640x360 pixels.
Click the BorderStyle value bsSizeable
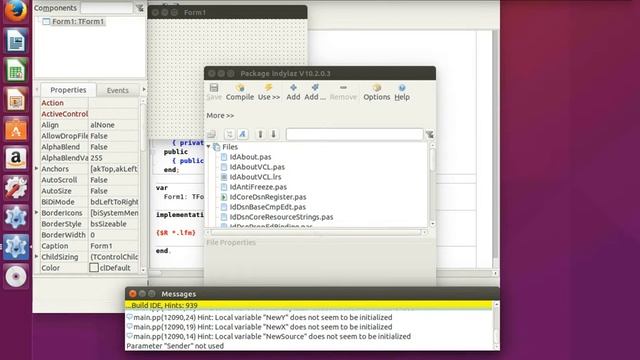108,224
